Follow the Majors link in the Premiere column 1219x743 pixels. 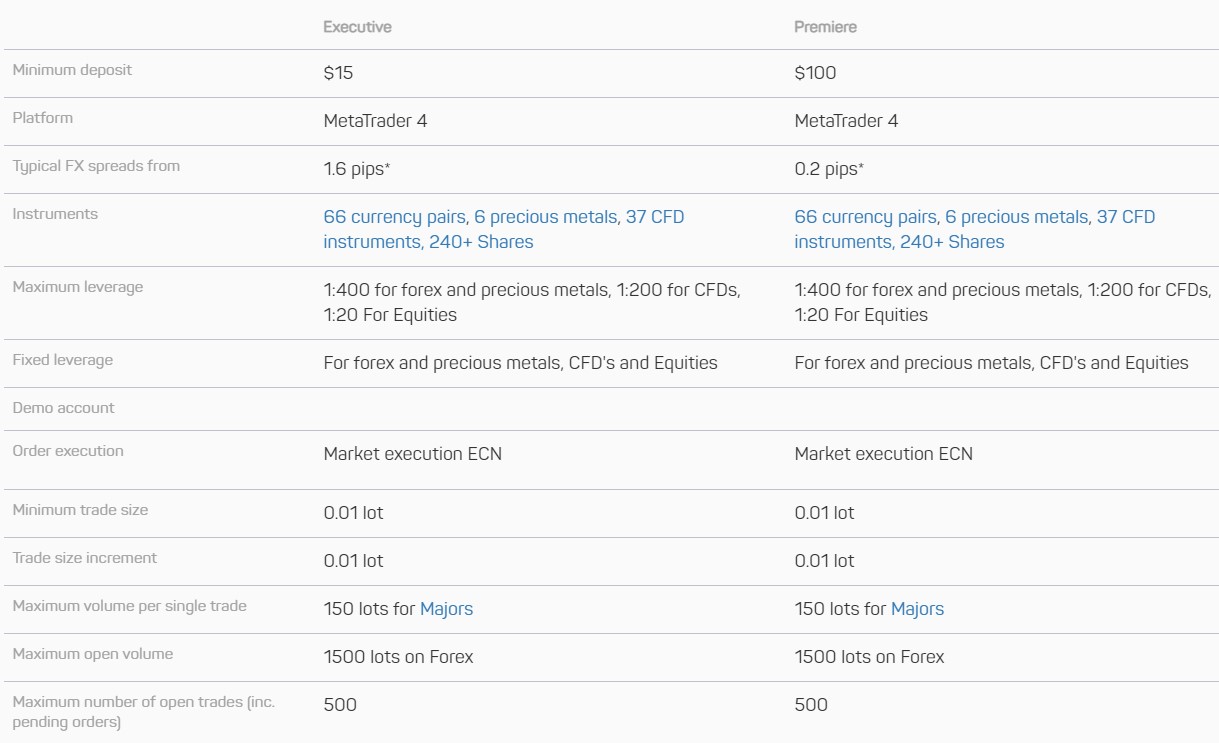[917, 609]
